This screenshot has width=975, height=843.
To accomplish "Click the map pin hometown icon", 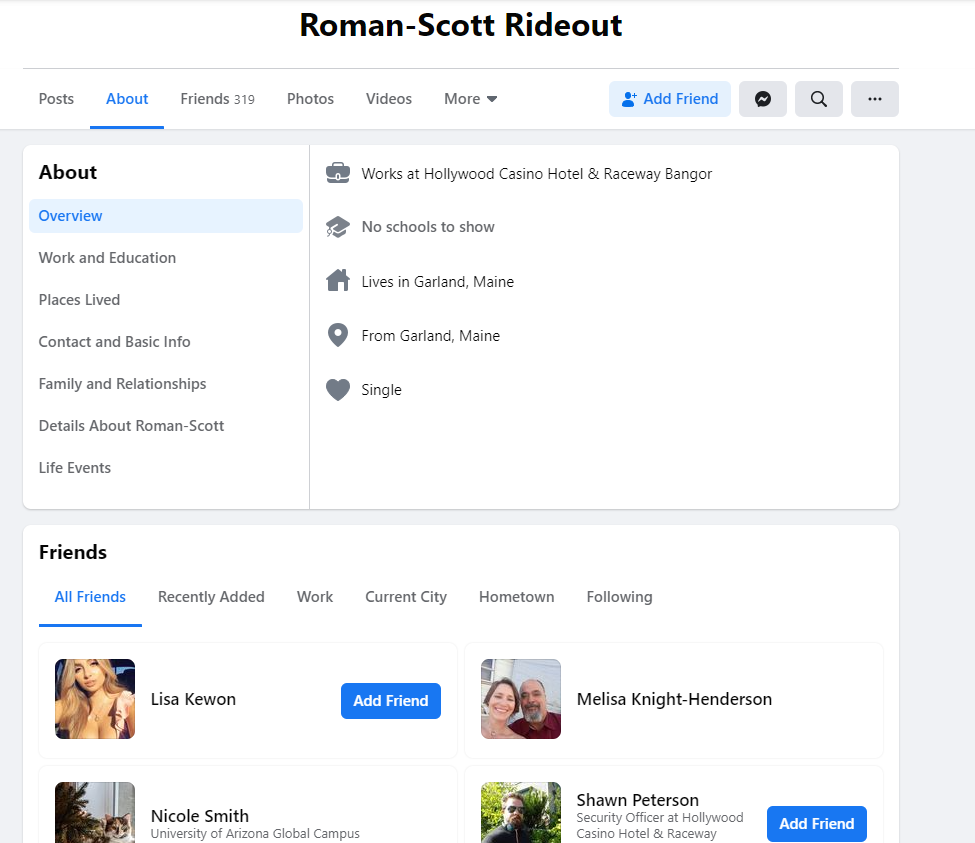I will [338, 335].
